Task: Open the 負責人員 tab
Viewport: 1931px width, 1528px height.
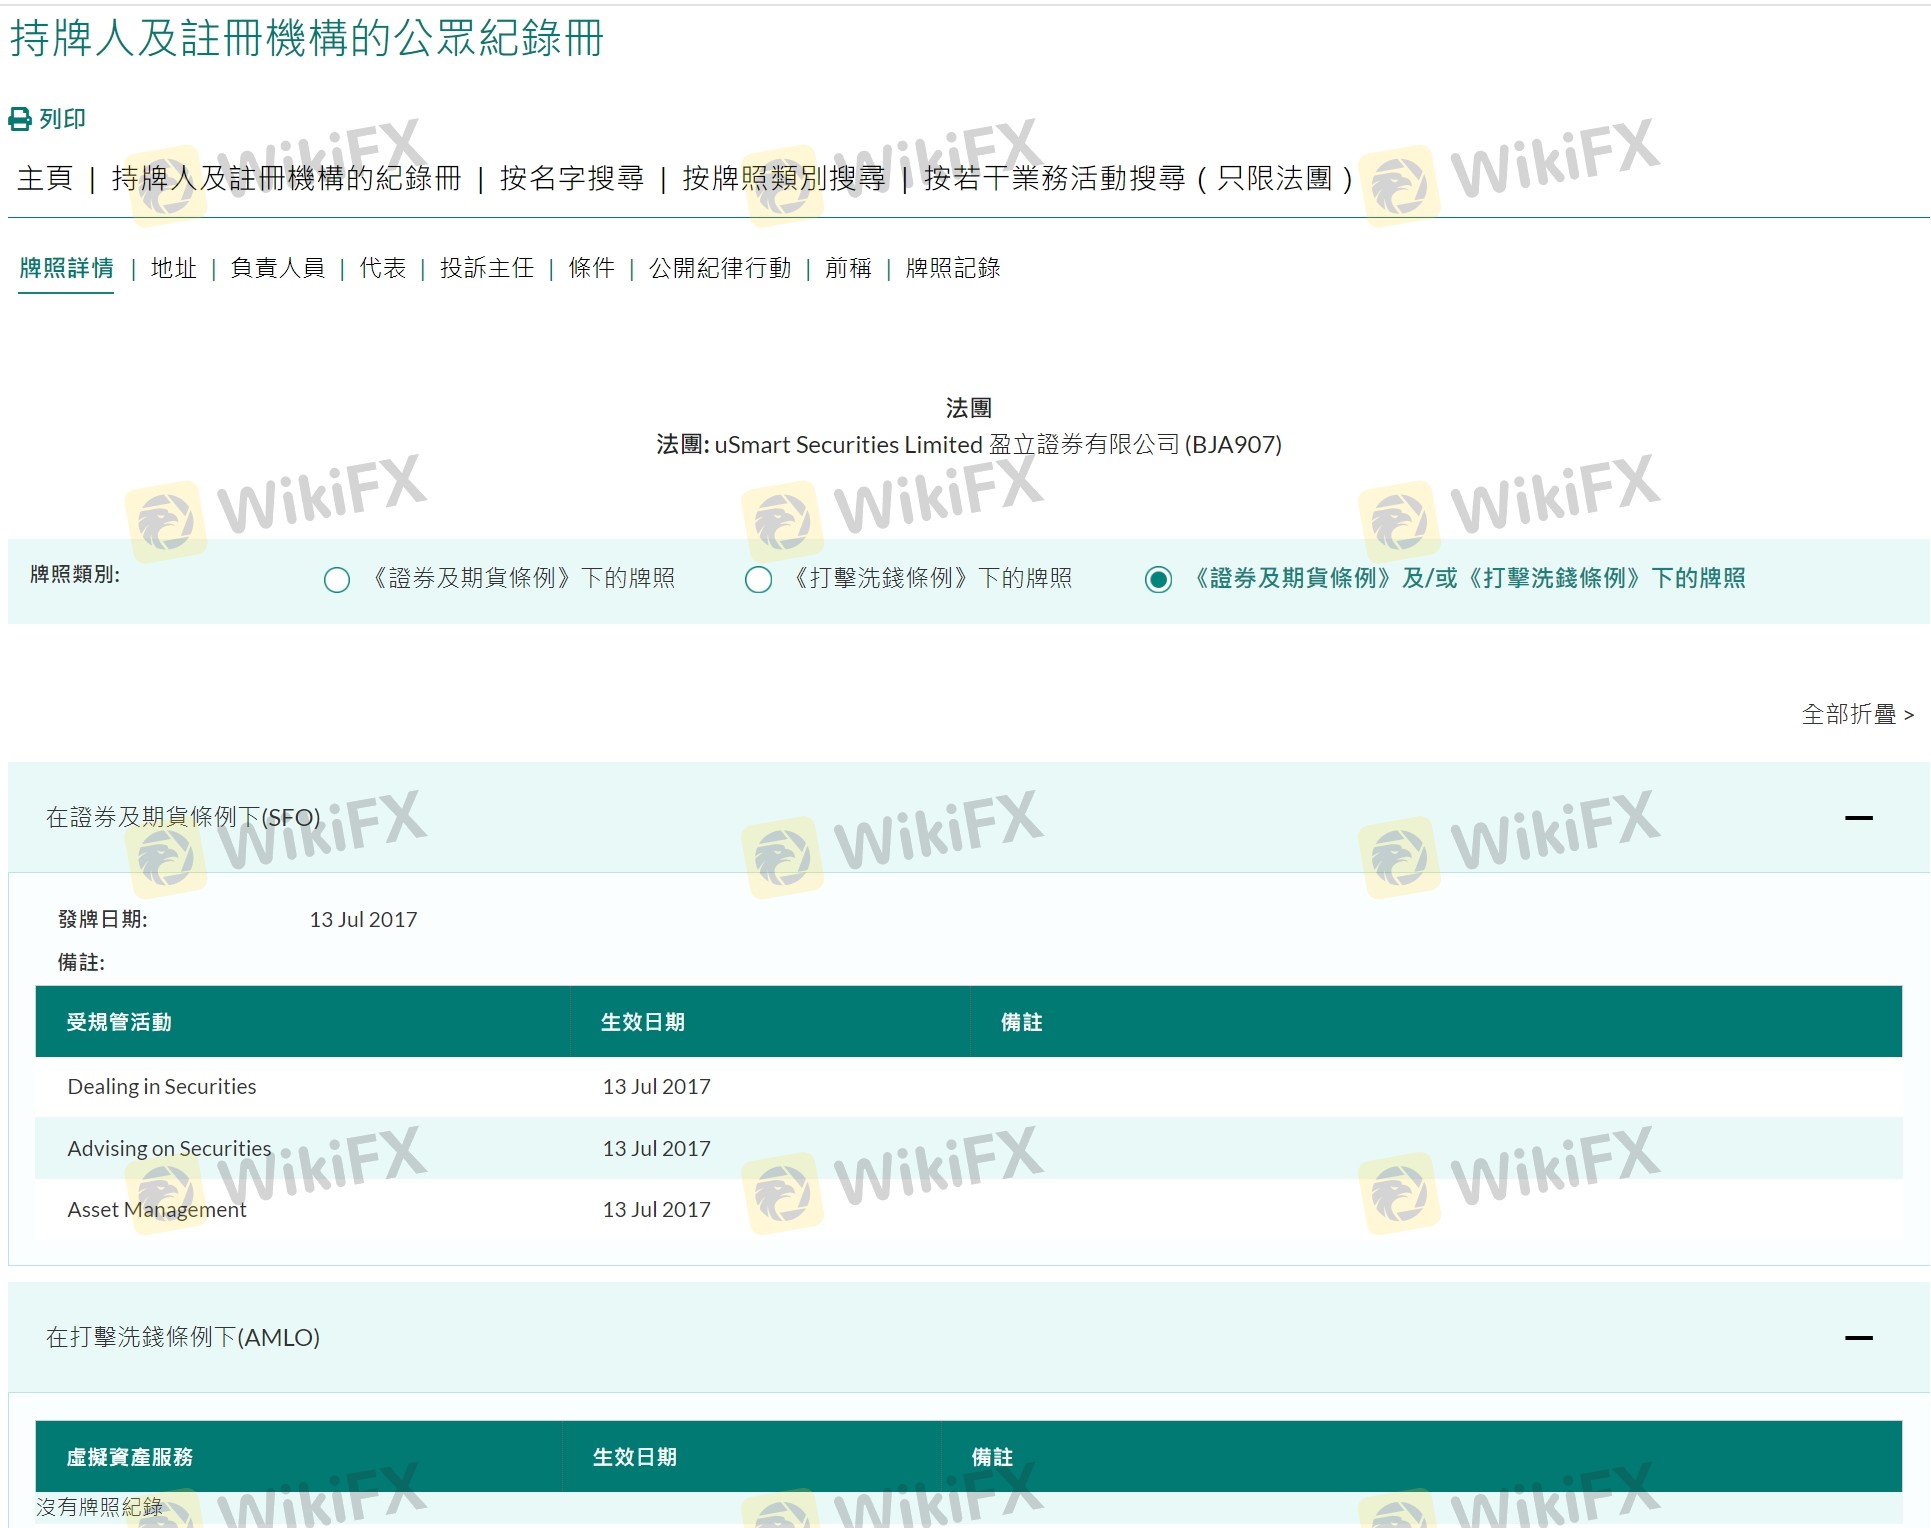Action: (x=278, y=268)
